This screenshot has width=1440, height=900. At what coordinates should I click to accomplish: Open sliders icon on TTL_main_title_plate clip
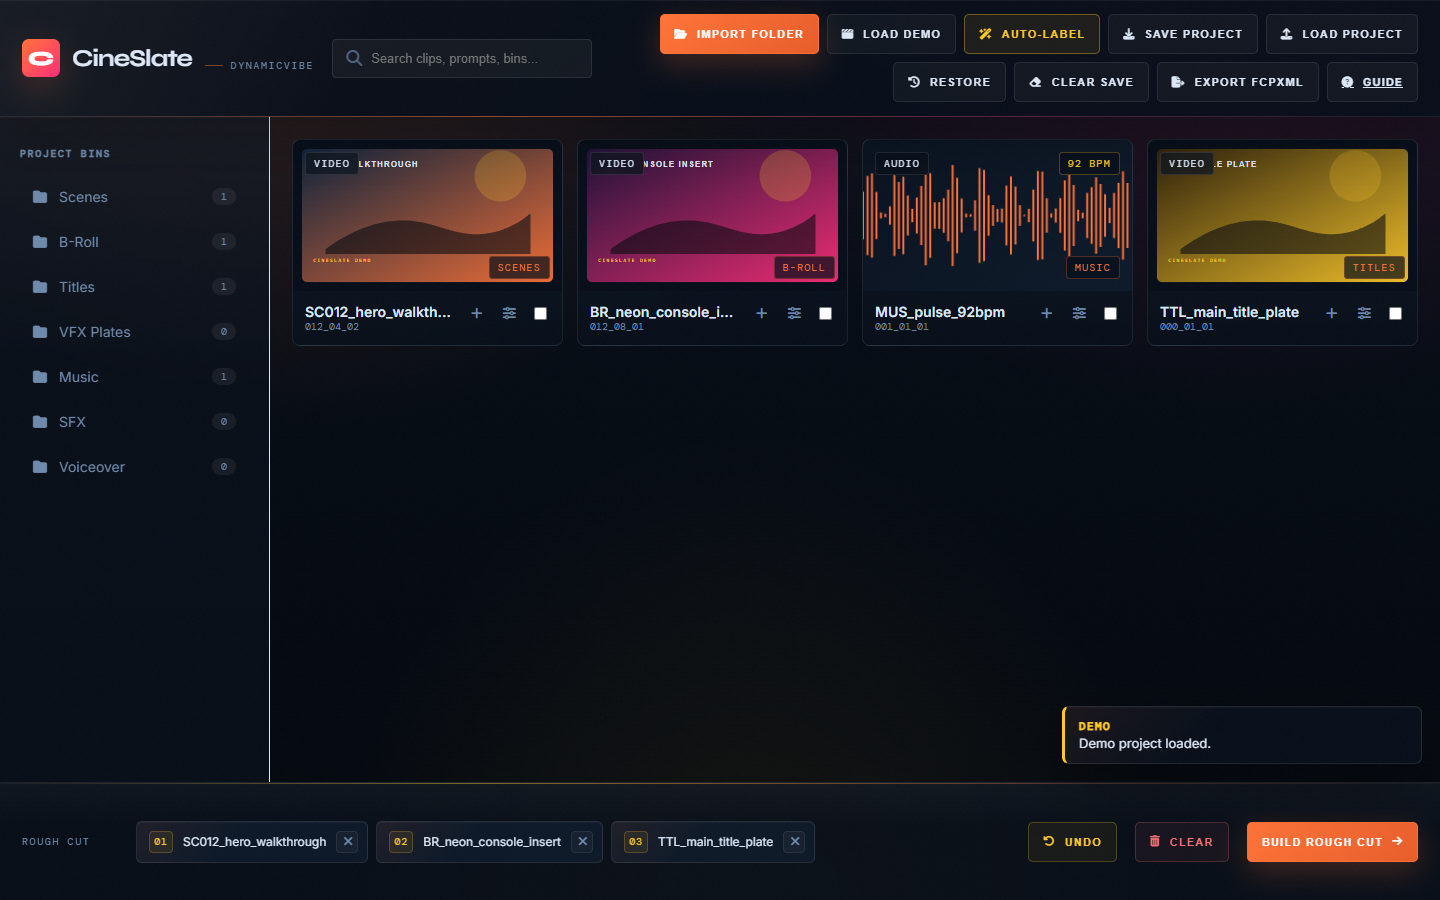[x=1364, y=313]
